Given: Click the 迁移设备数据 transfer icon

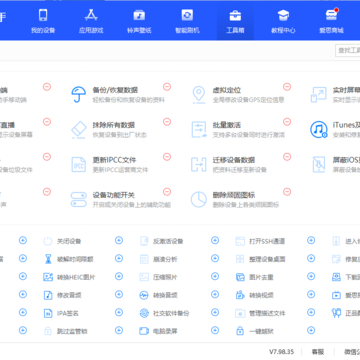Looking at the screenshot, I should 199,165.
